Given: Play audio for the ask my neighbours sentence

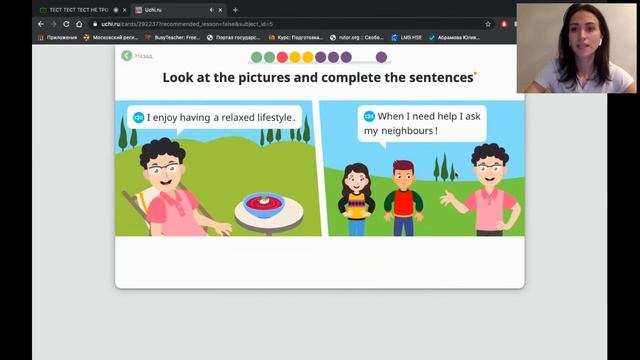Looking at the screenshot, I should coord(369,116).
